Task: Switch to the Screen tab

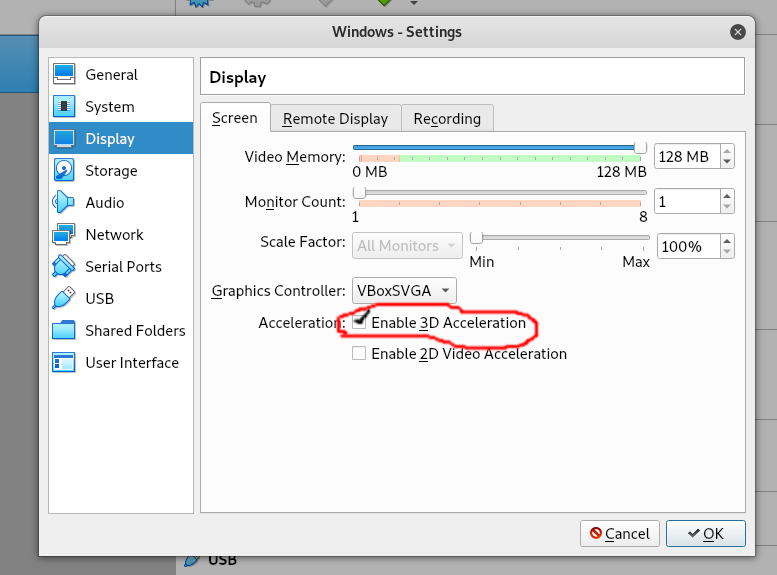Action: point(235,118)
